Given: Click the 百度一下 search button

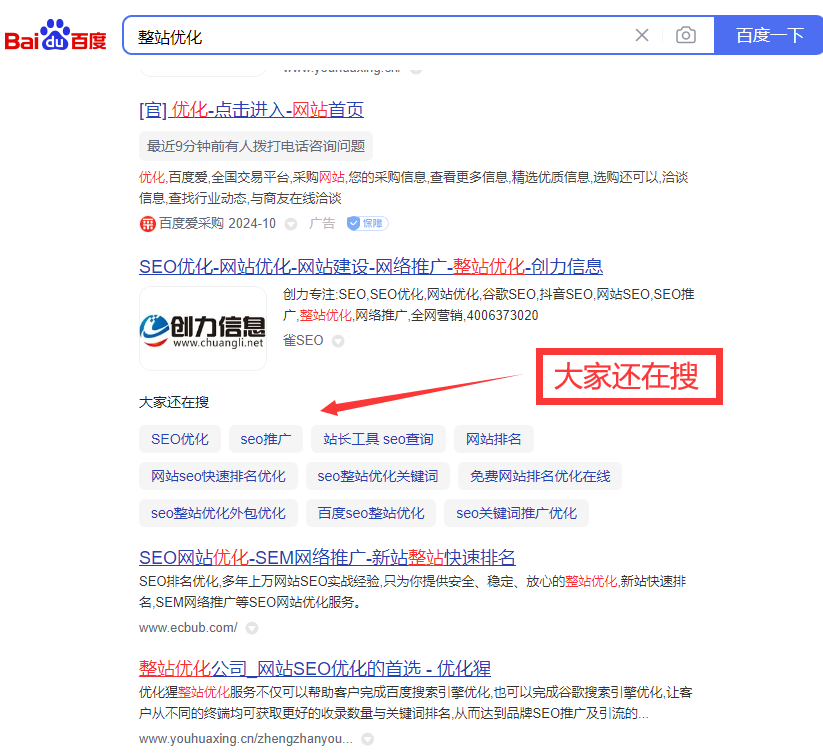Looking at the screenshot, I should point(769,35).
